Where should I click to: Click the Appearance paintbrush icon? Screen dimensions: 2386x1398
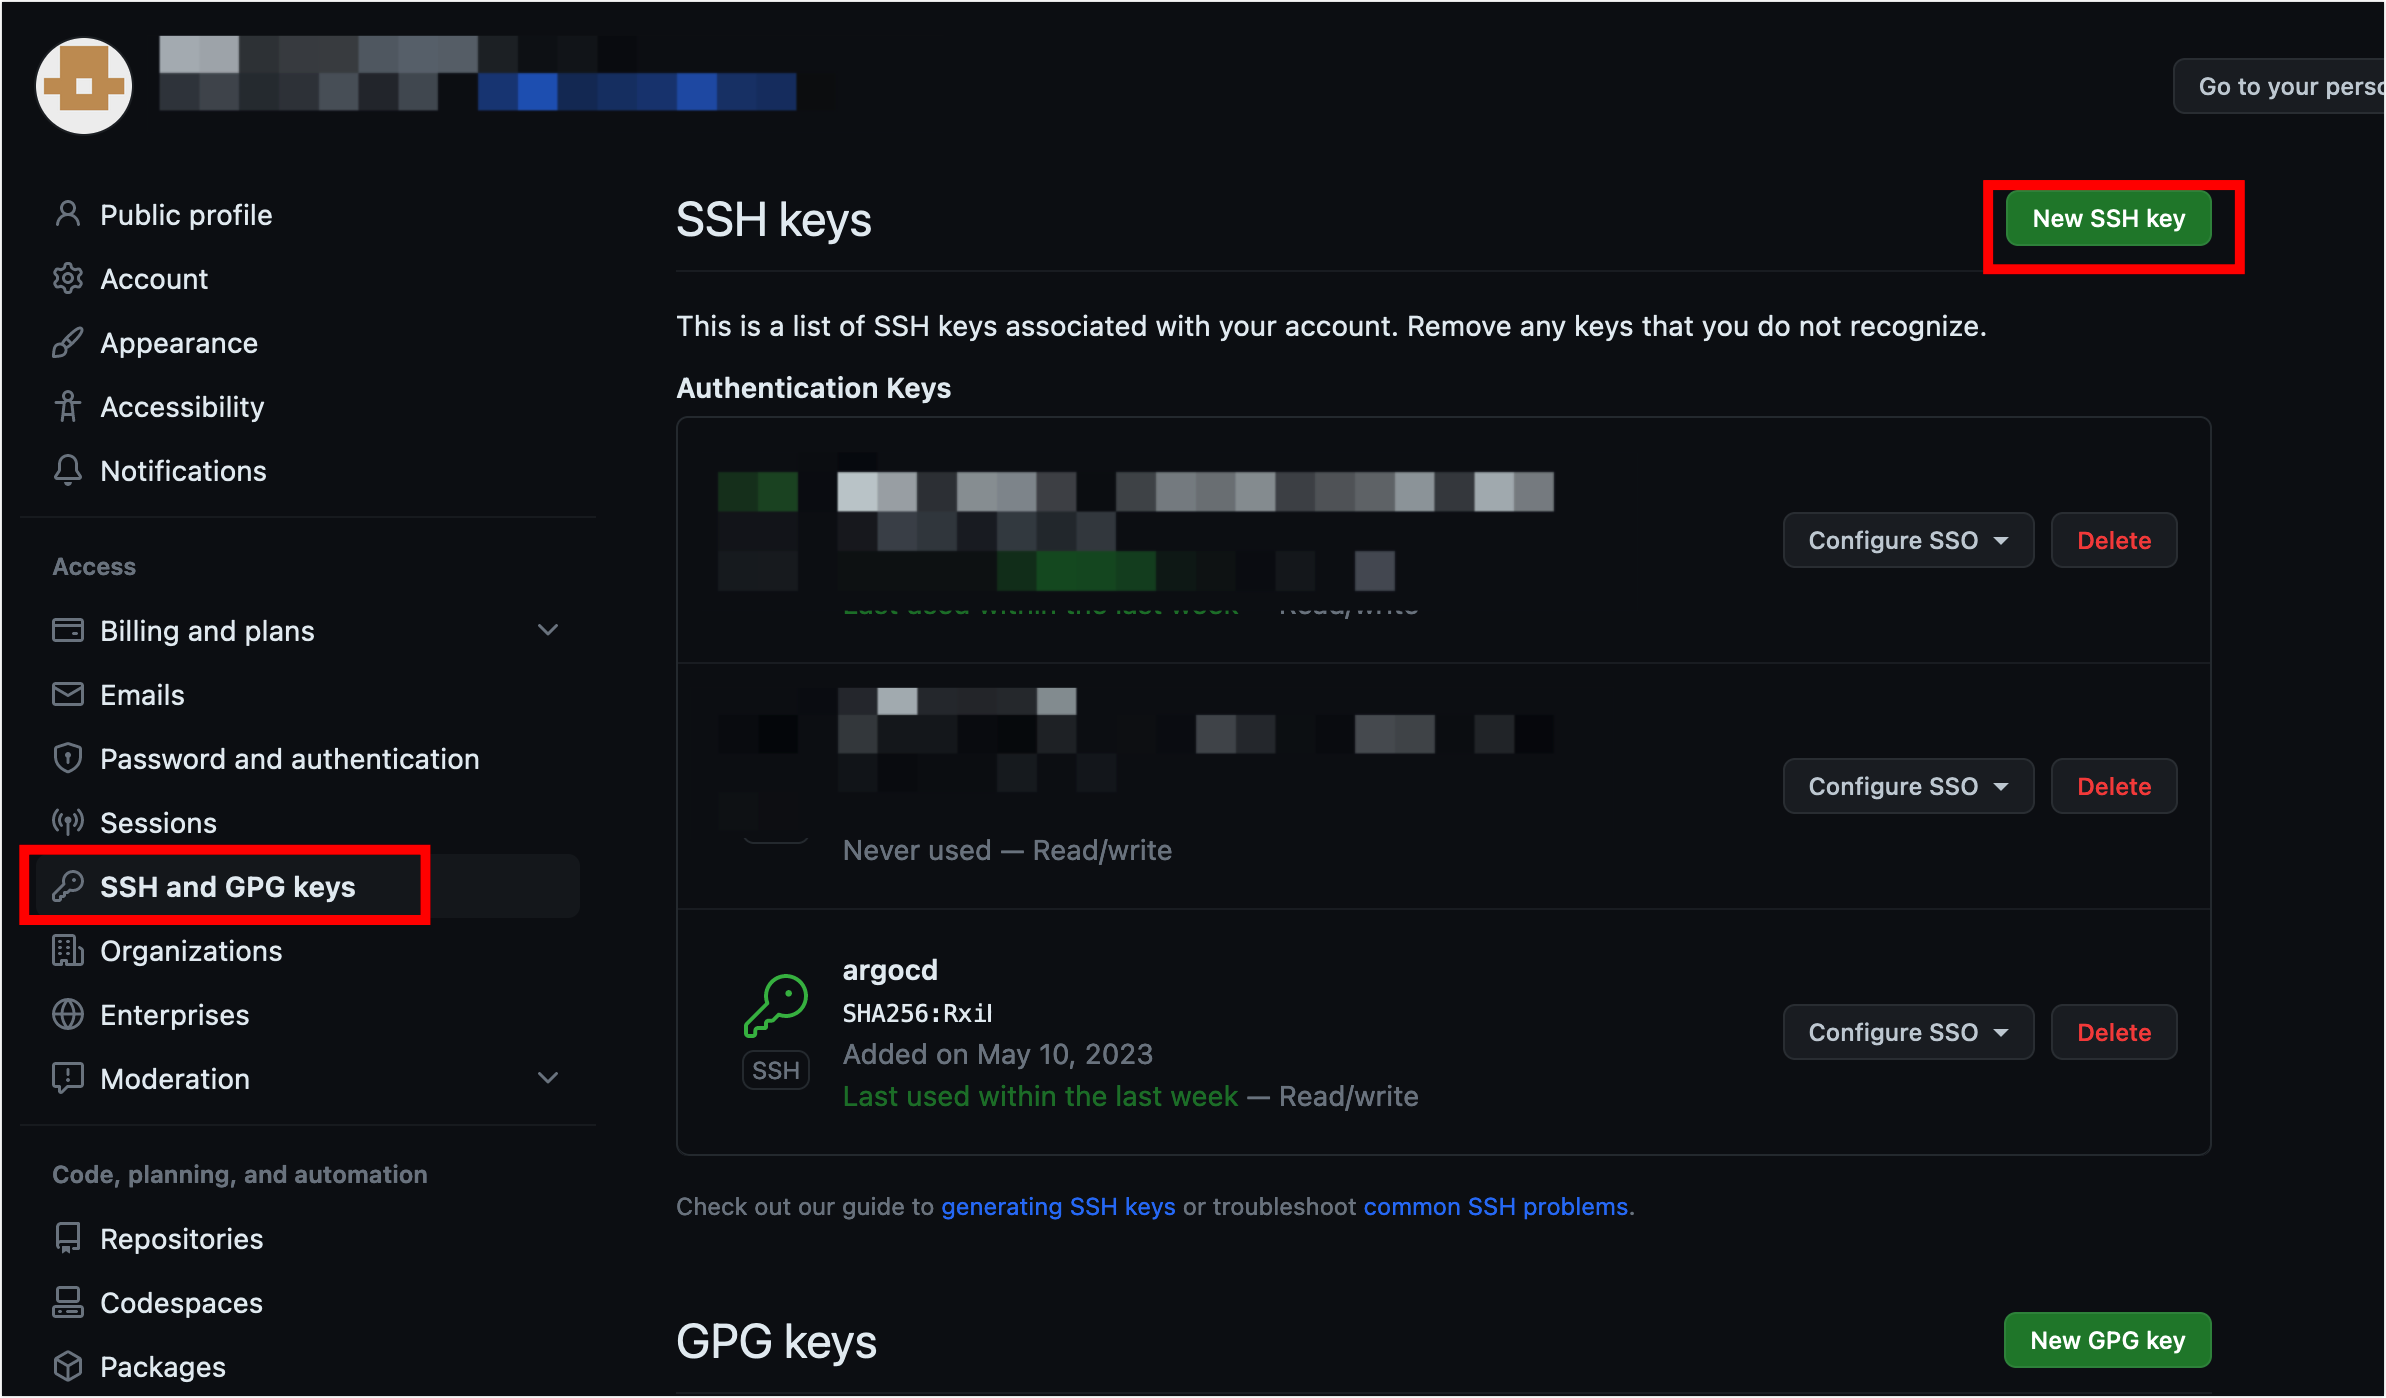(68, 342)
